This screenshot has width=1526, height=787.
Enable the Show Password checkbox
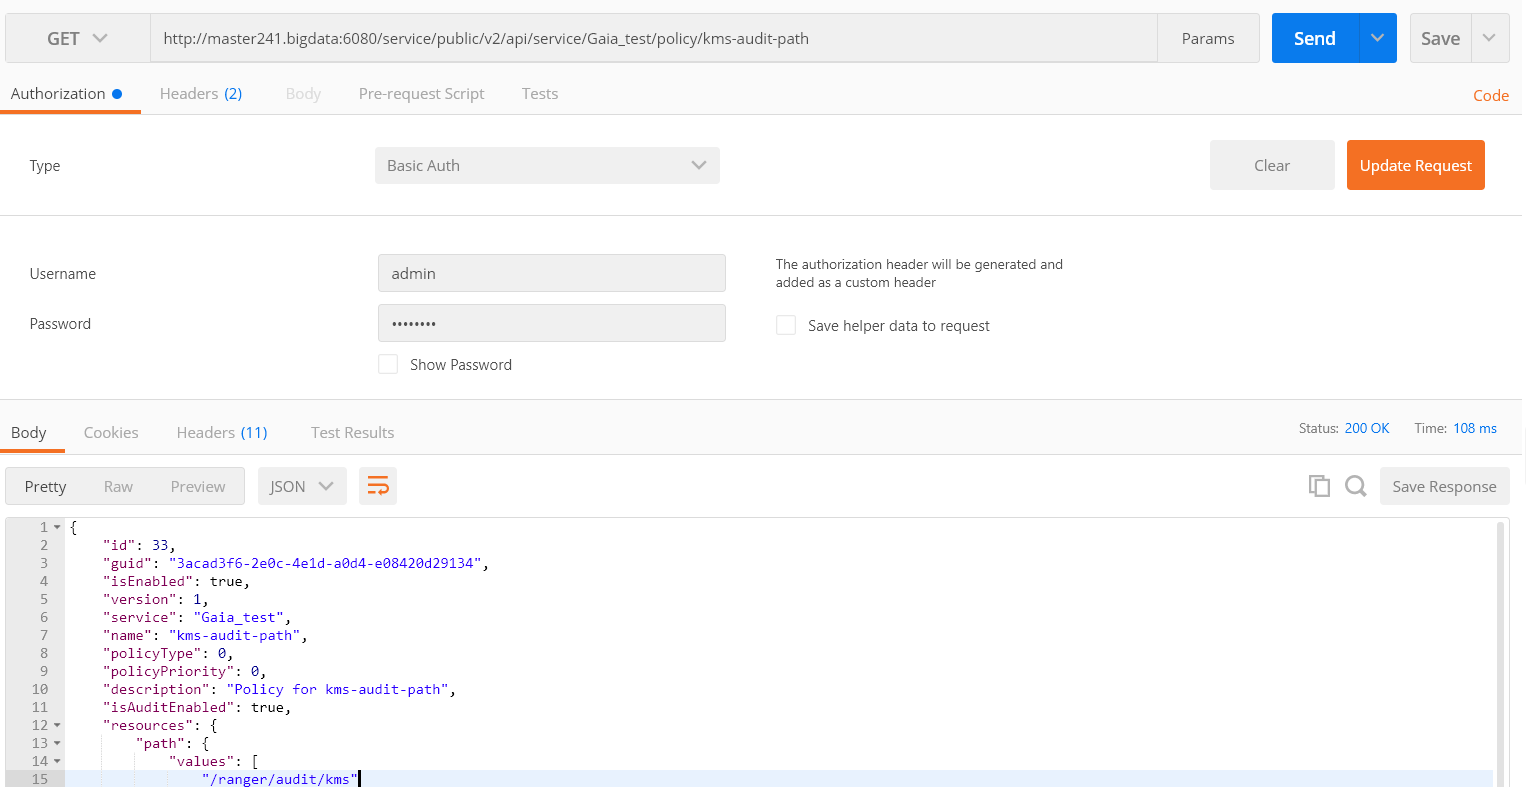coord(388,364)
